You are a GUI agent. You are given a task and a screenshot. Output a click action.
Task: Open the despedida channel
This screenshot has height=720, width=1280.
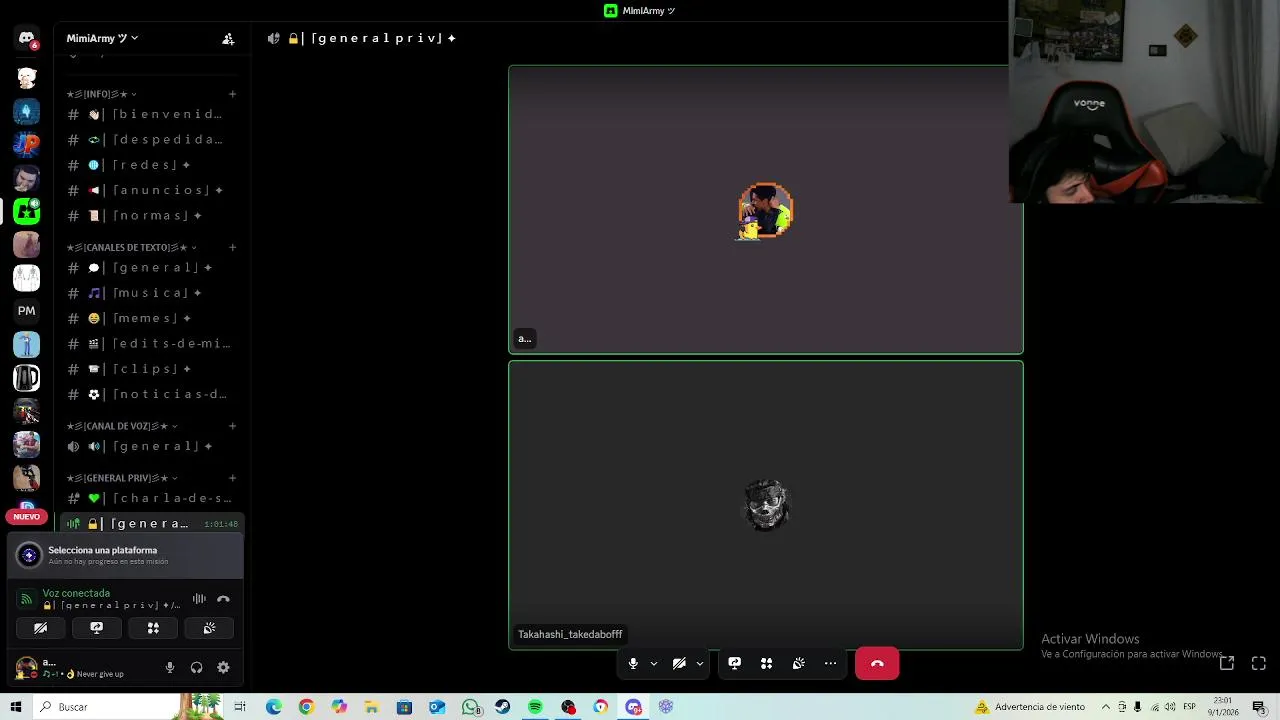tap(150, 140)
